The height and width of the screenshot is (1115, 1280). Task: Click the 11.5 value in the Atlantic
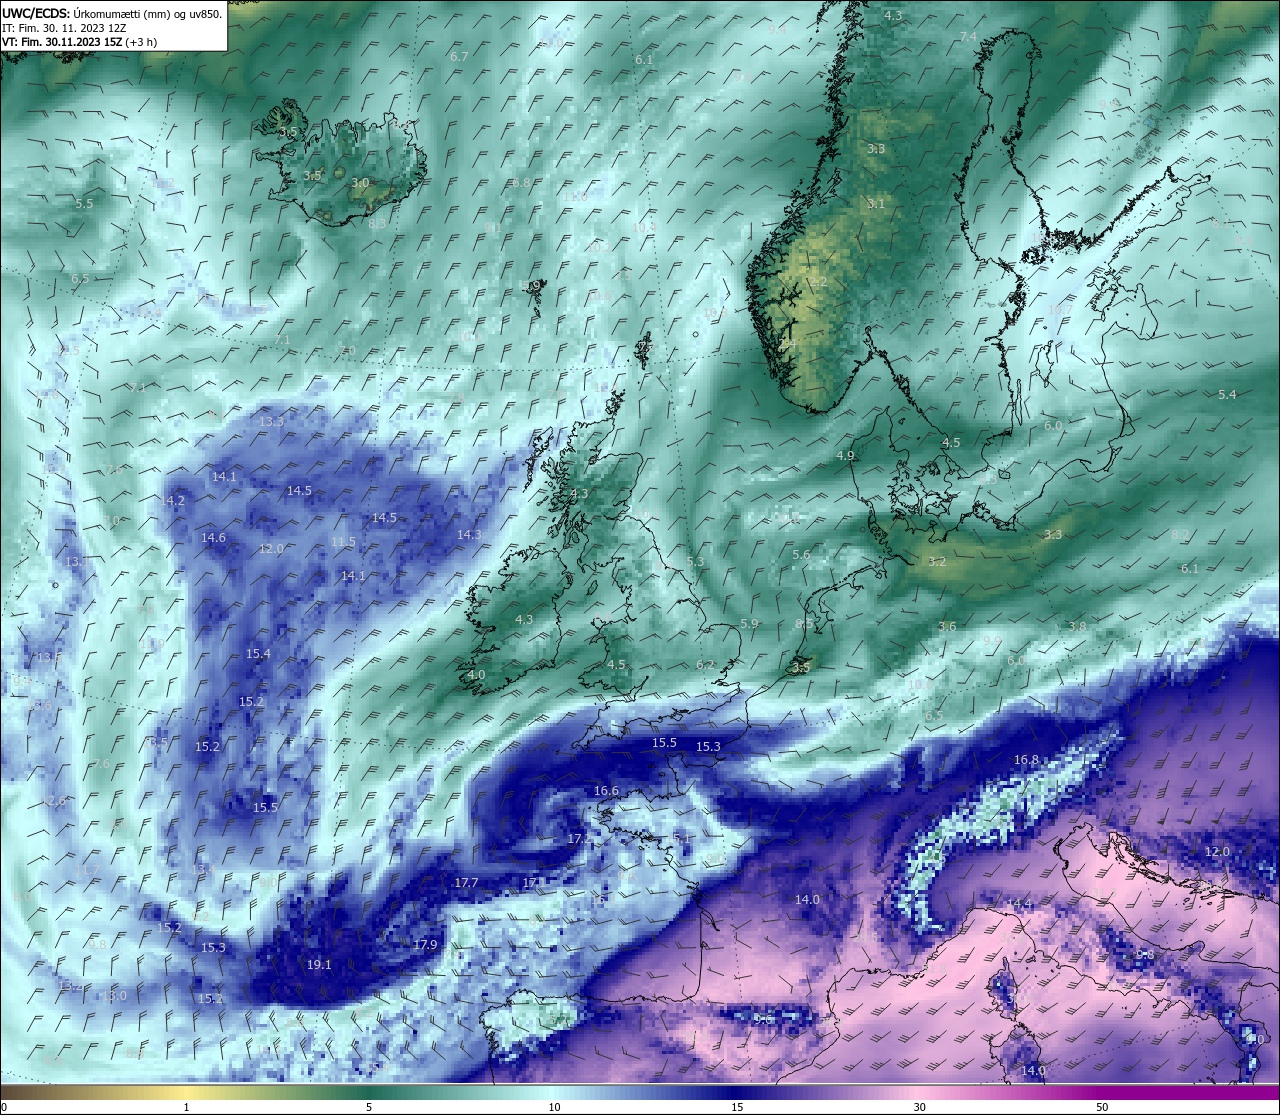tap(343, 542)
